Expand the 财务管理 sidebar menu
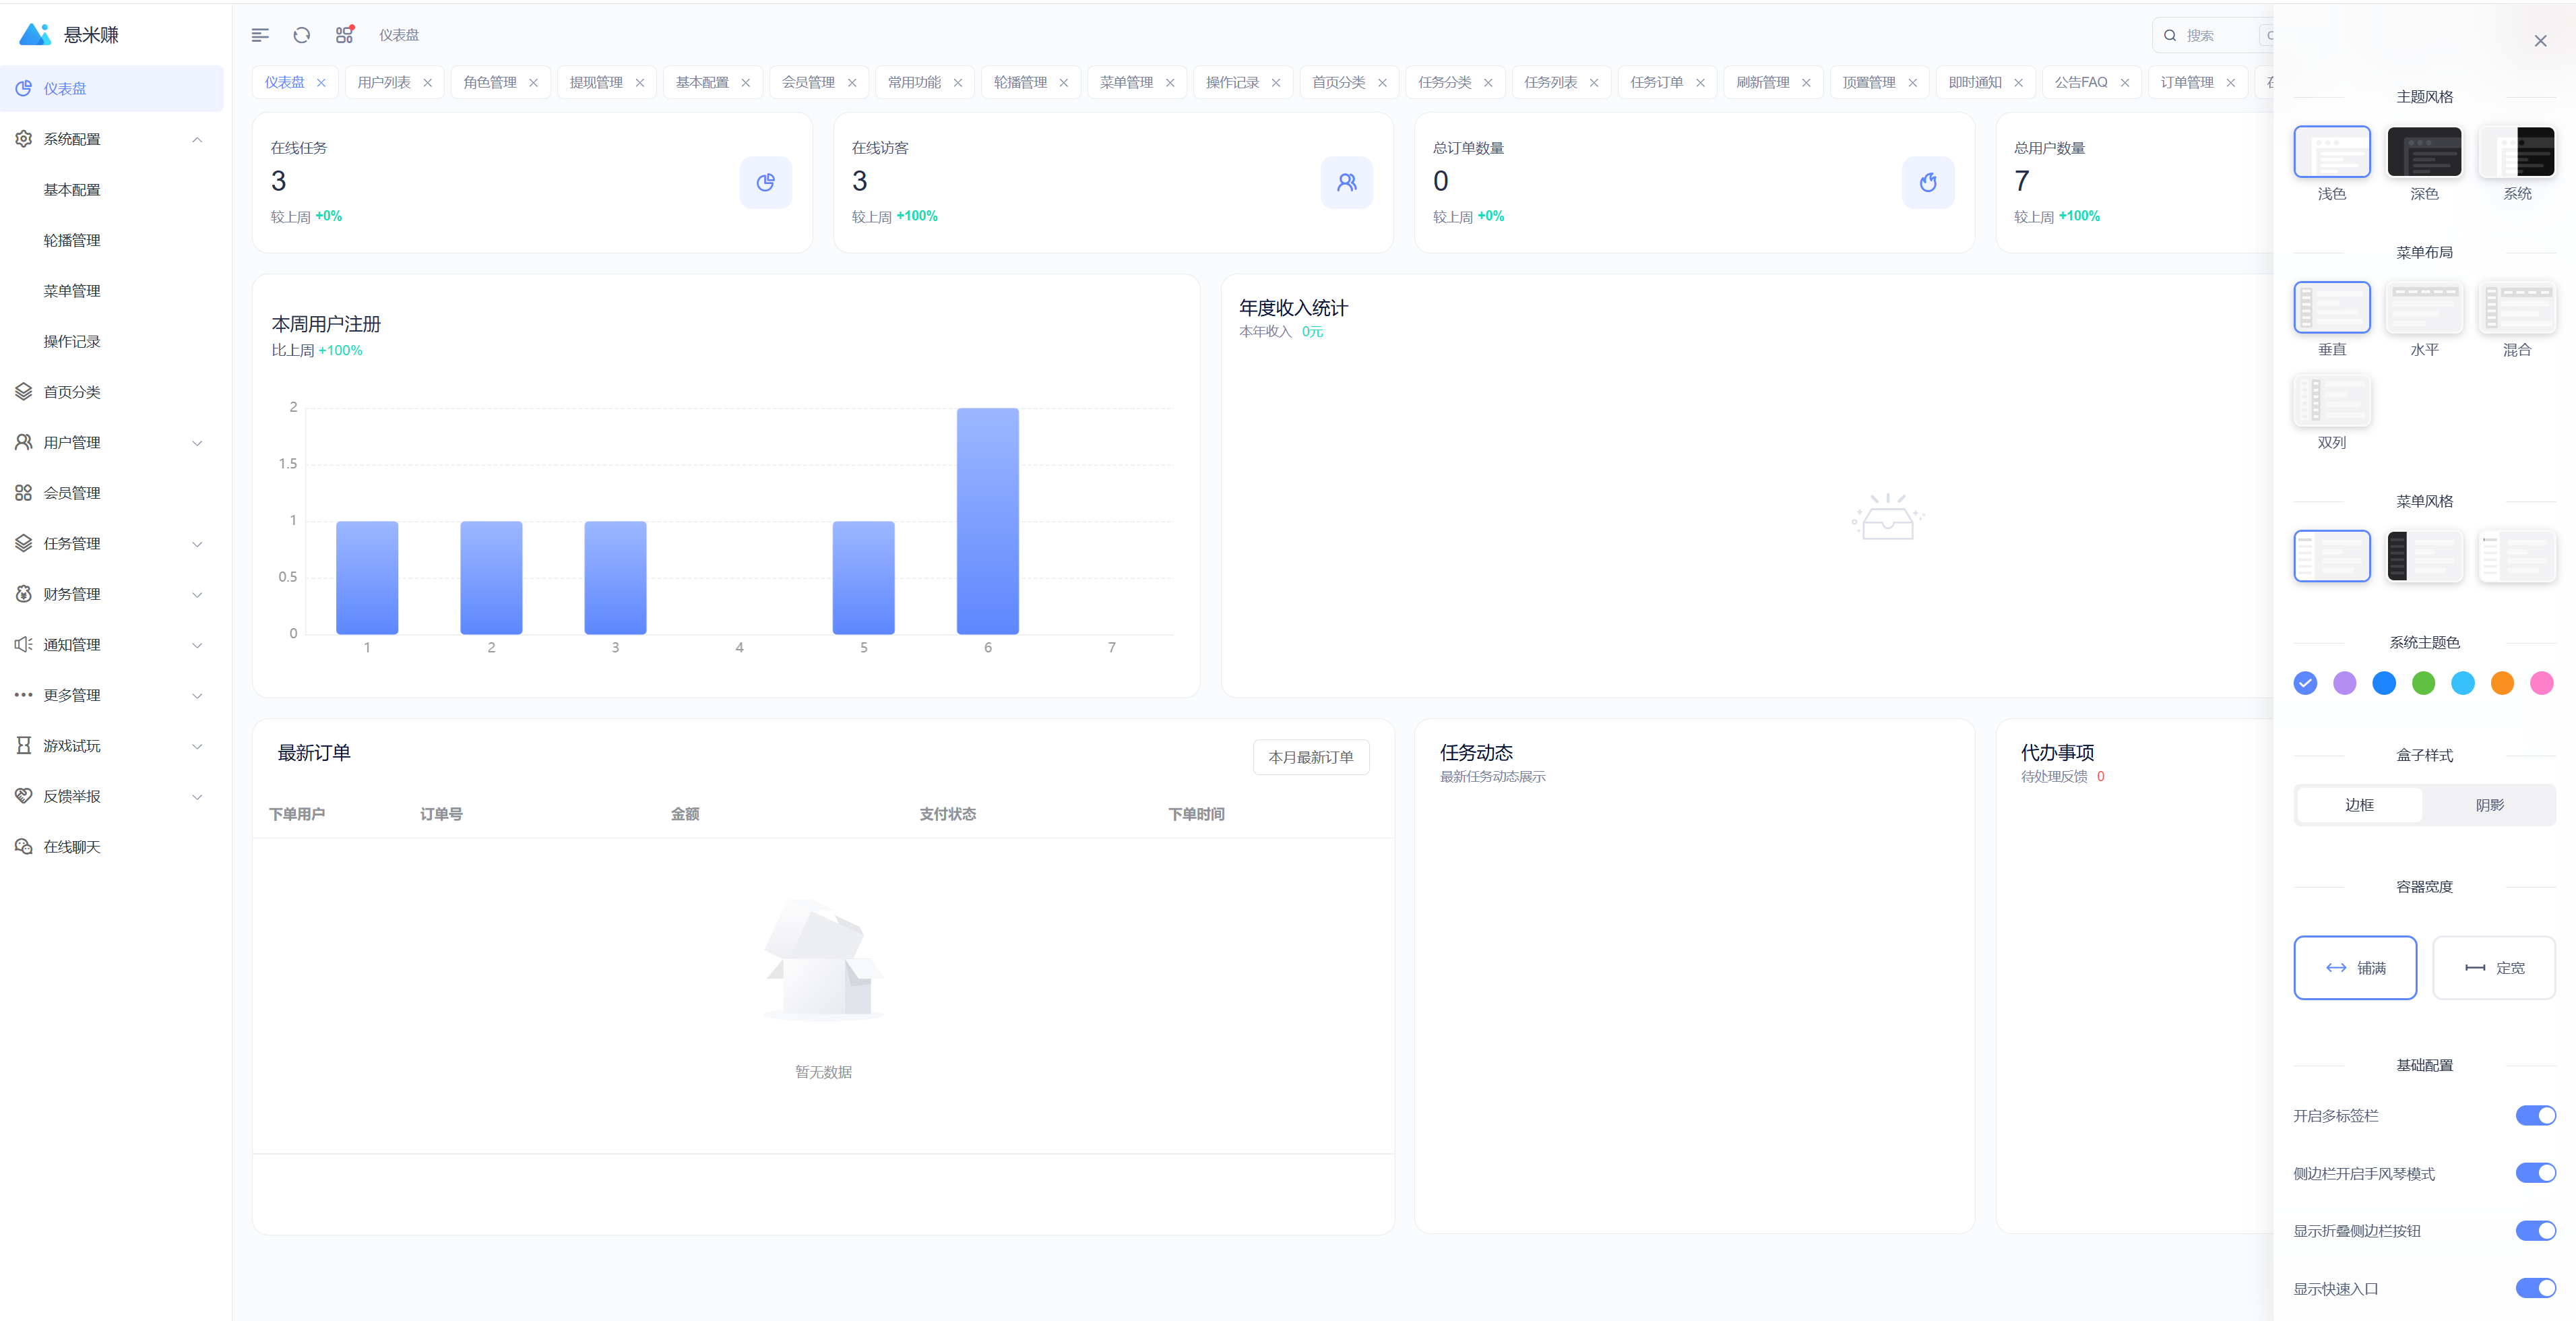Viewport: 2576px width, 1321px height. click(x=110, y=594)
